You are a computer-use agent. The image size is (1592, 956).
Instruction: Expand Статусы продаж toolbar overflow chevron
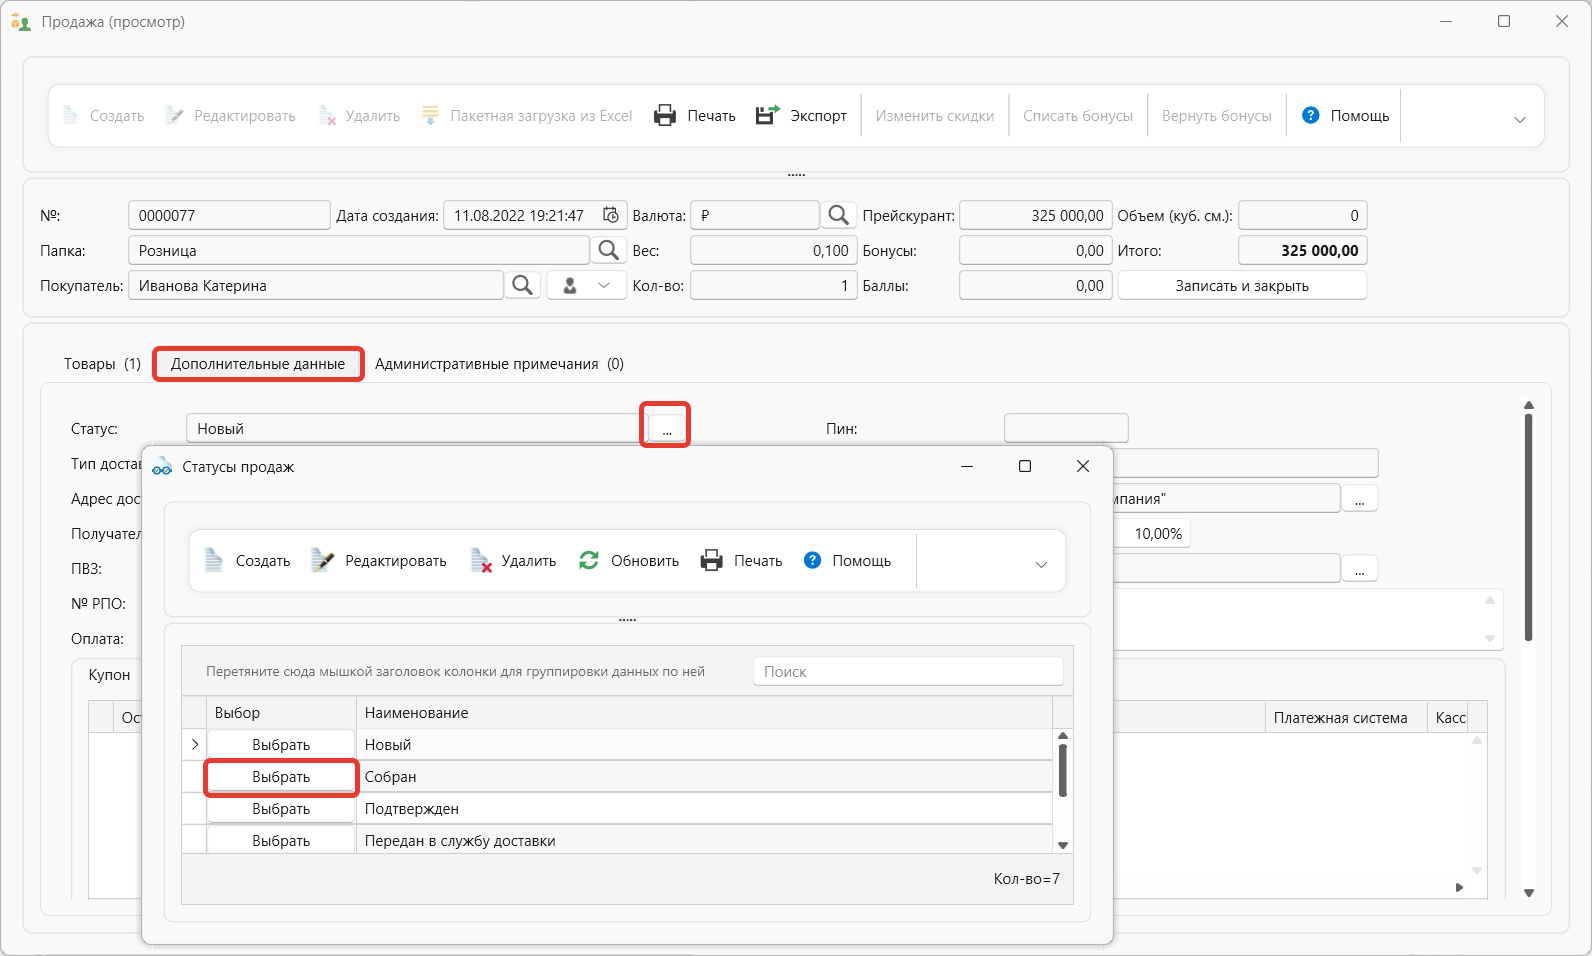(1041, 564)
